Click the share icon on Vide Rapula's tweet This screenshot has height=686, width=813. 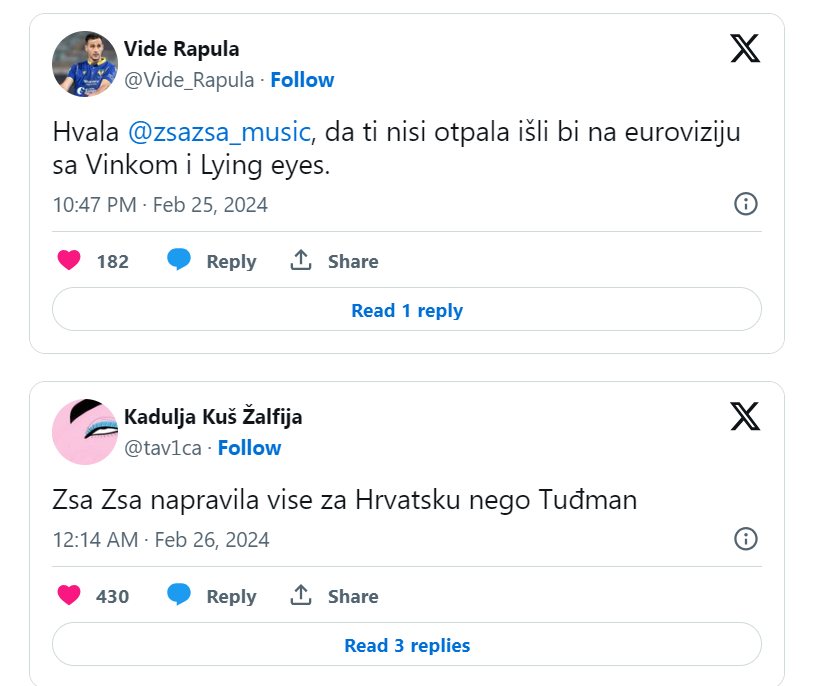pyautogui.click(x=301, y=261)
